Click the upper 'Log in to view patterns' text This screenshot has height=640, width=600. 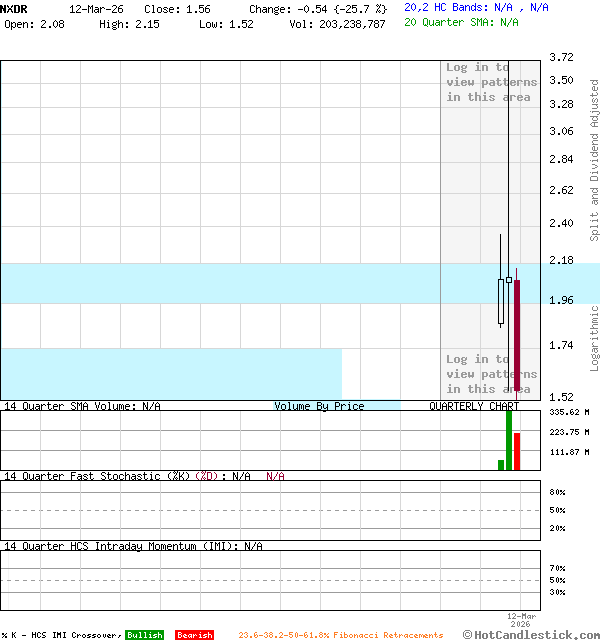click(x=491, y=82)
